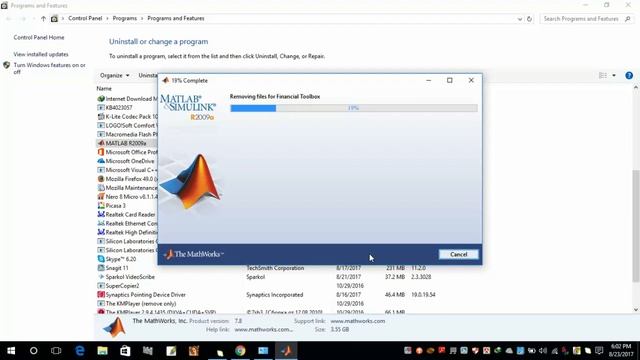
Task: Sort by the Name column header
Action: (x=104, y=88)
